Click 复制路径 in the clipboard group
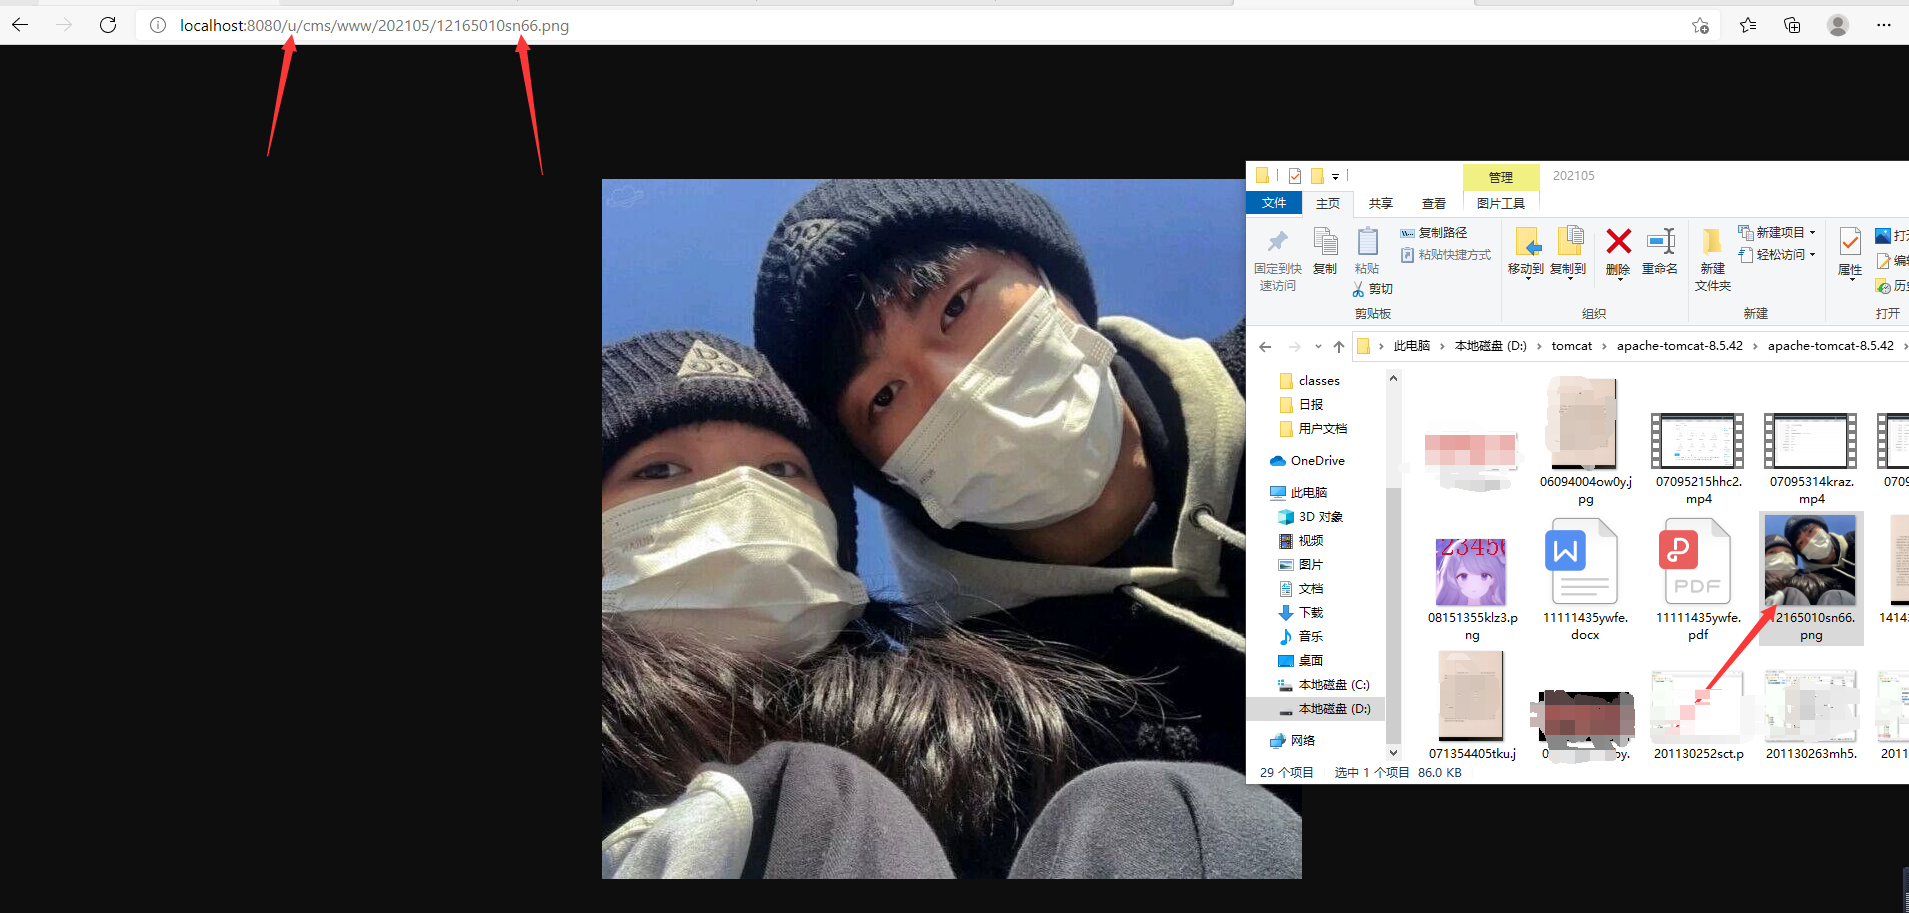 click(1434, 233)
